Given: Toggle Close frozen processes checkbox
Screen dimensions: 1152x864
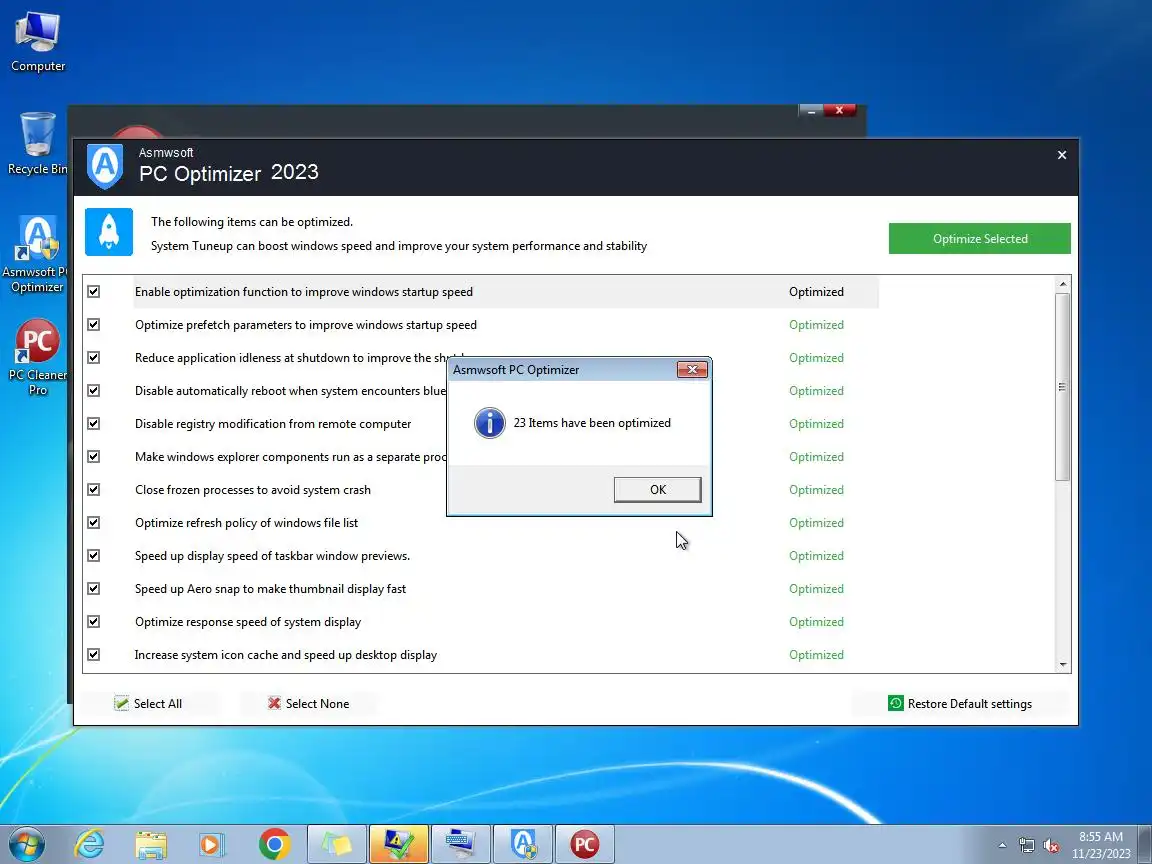Looking at the screenshot, I should coord(93,490).
